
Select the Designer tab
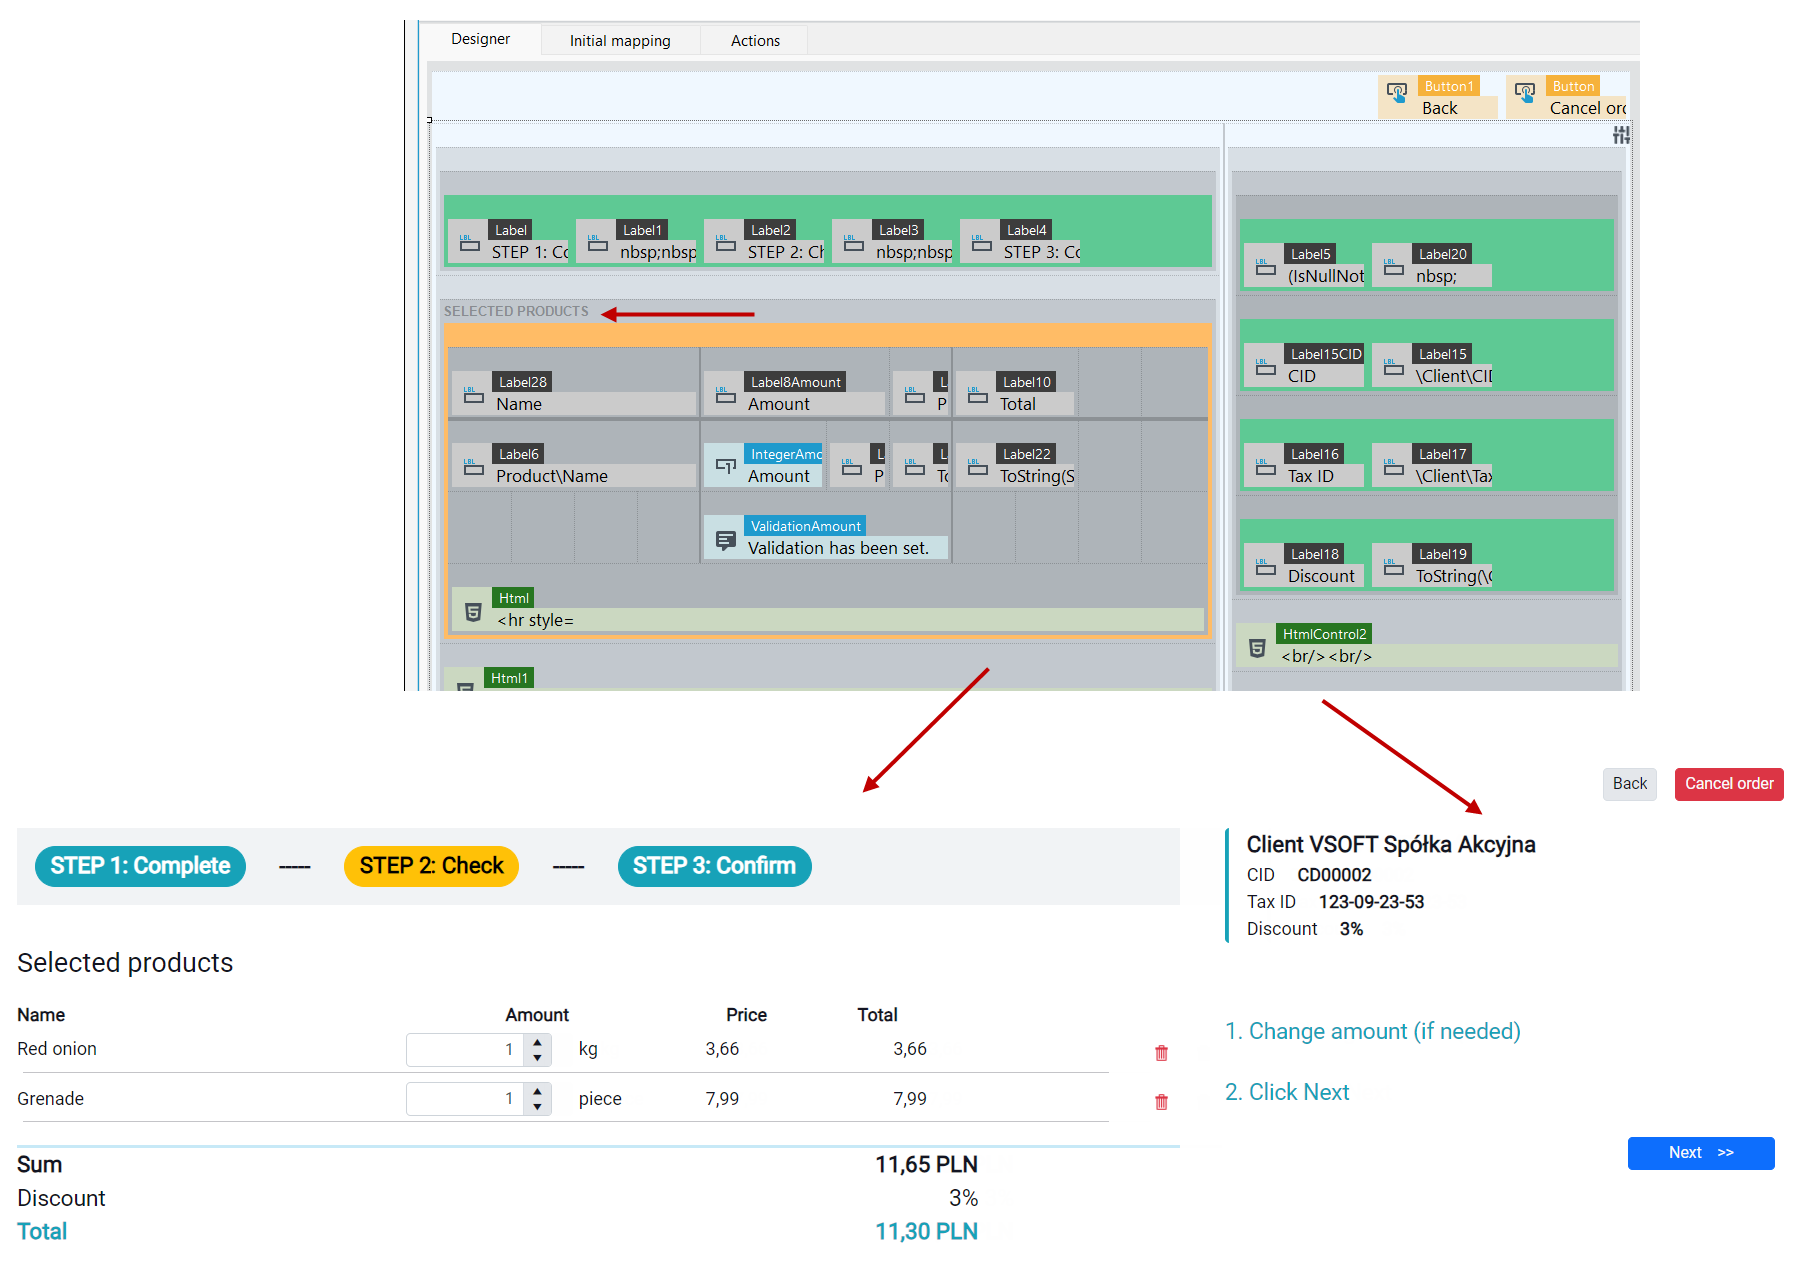tap(480, 39)
